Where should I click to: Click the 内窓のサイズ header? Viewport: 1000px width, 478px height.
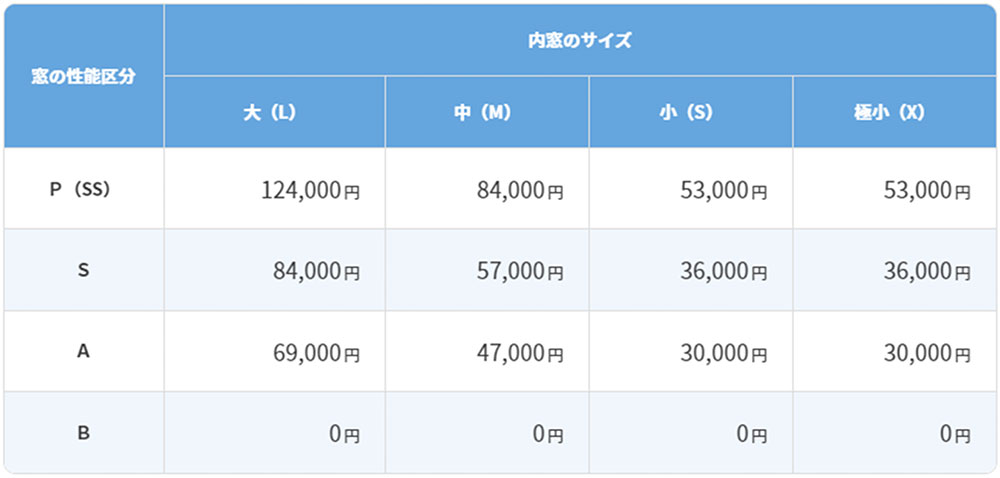click(580, 41)
